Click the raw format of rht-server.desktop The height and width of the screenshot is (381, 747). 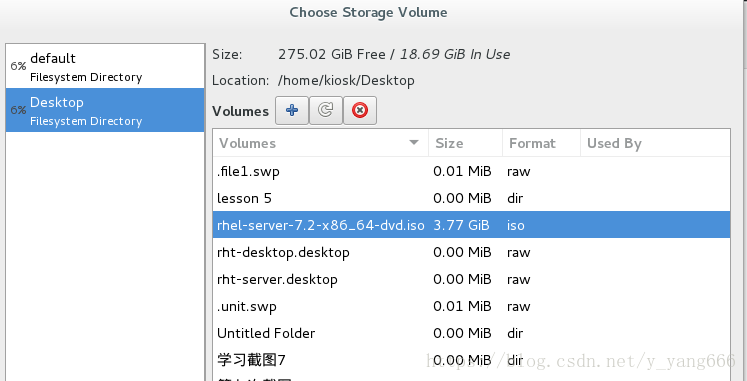[518, 280]
